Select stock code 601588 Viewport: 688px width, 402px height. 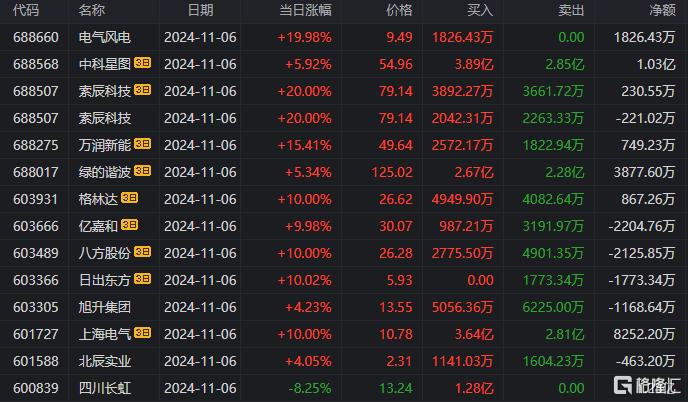click(x=36, y=361)
